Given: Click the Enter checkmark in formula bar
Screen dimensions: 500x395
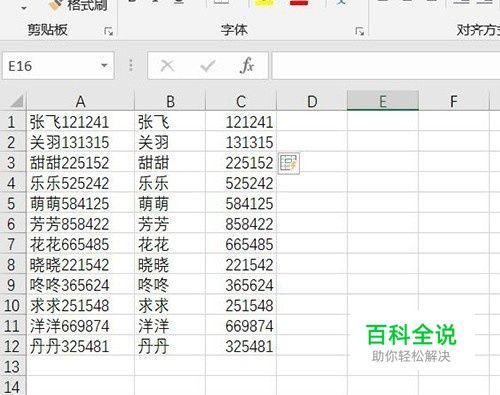Looking at the screenshot, I should (x=208, y=66).
